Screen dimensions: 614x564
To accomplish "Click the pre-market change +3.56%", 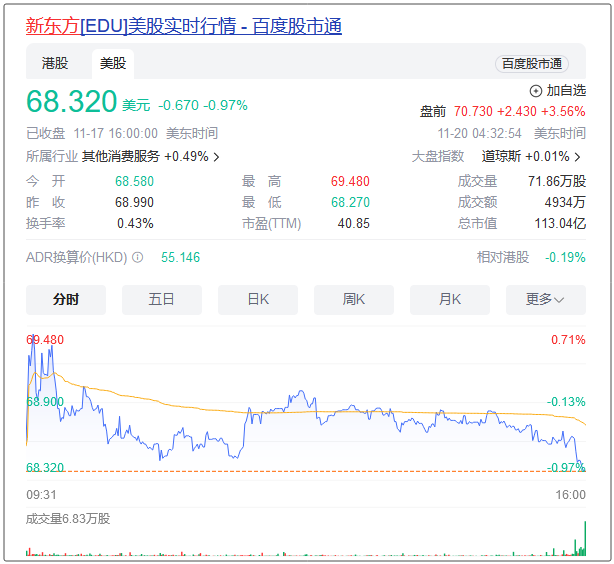I will pos(563,112).
